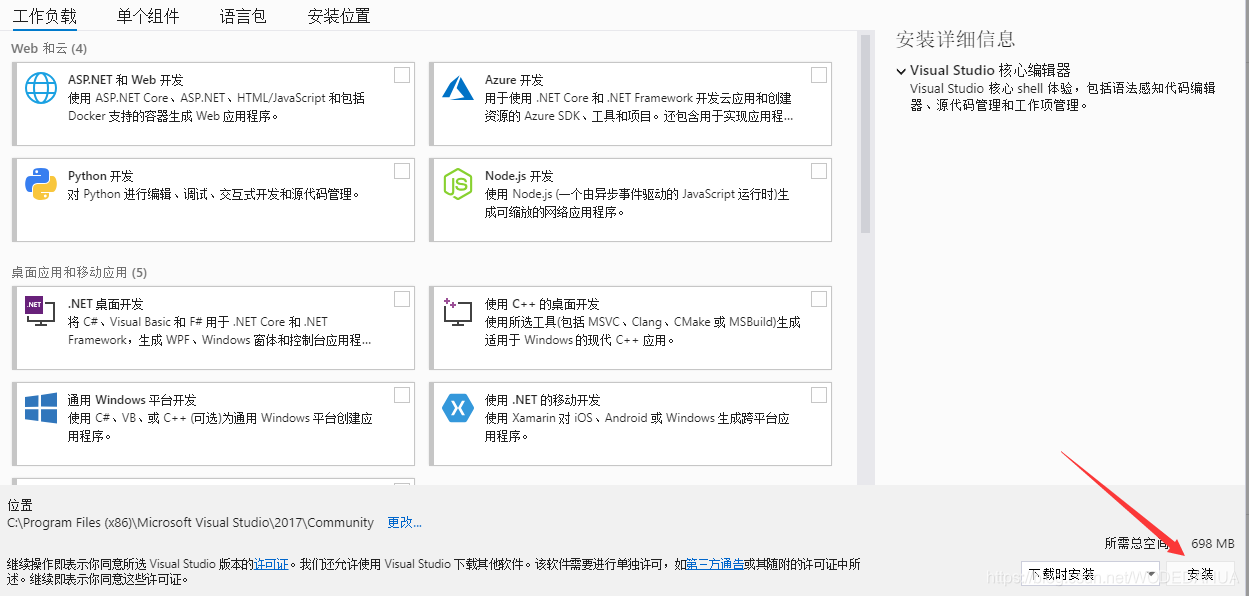Click the ASP.NET 和 Web 开发 globe icon

pos(40,88)
